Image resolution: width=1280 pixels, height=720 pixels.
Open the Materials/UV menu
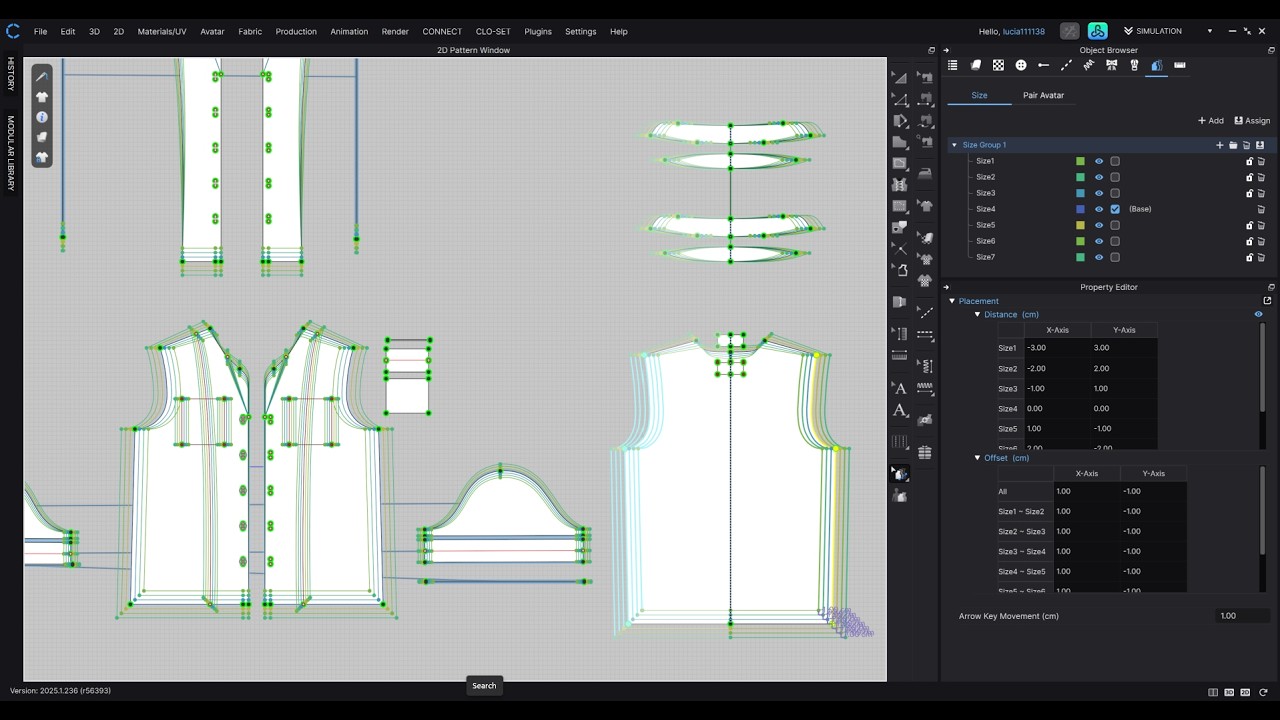162,31
